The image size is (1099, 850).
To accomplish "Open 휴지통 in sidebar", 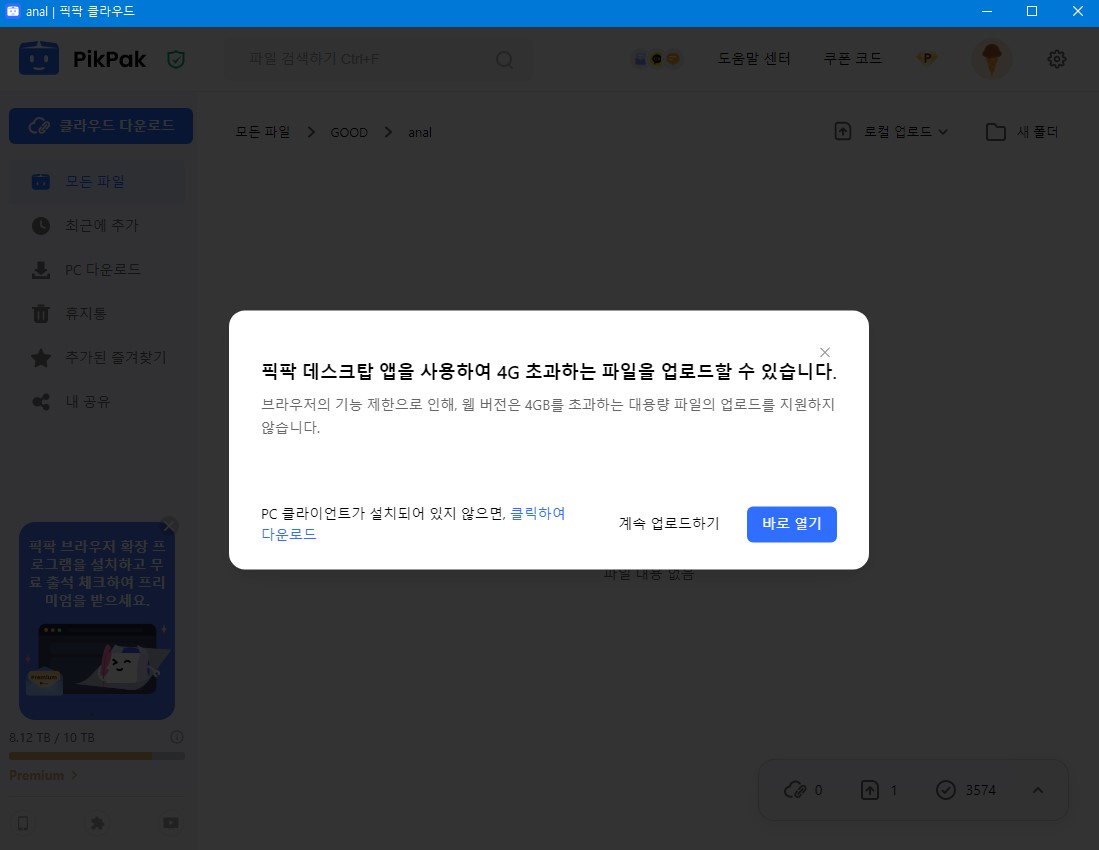I will 98,313.
